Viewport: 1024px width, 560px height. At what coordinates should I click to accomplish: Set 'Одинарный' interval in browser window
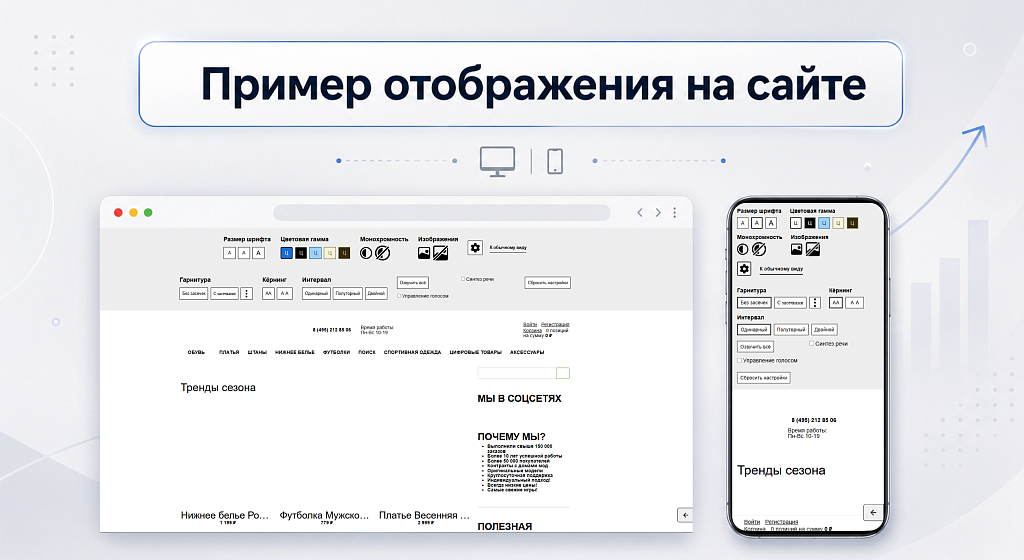coord(316,294)
